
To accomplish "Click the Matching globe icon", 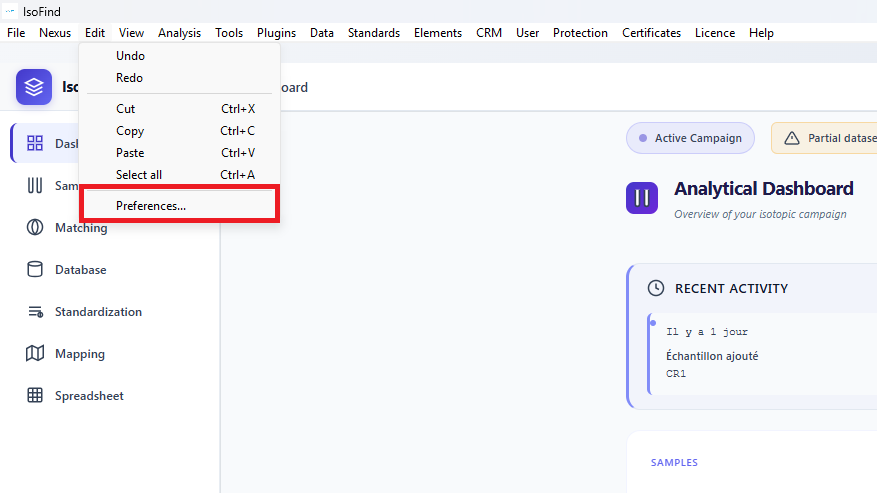I will coord(35,227).
